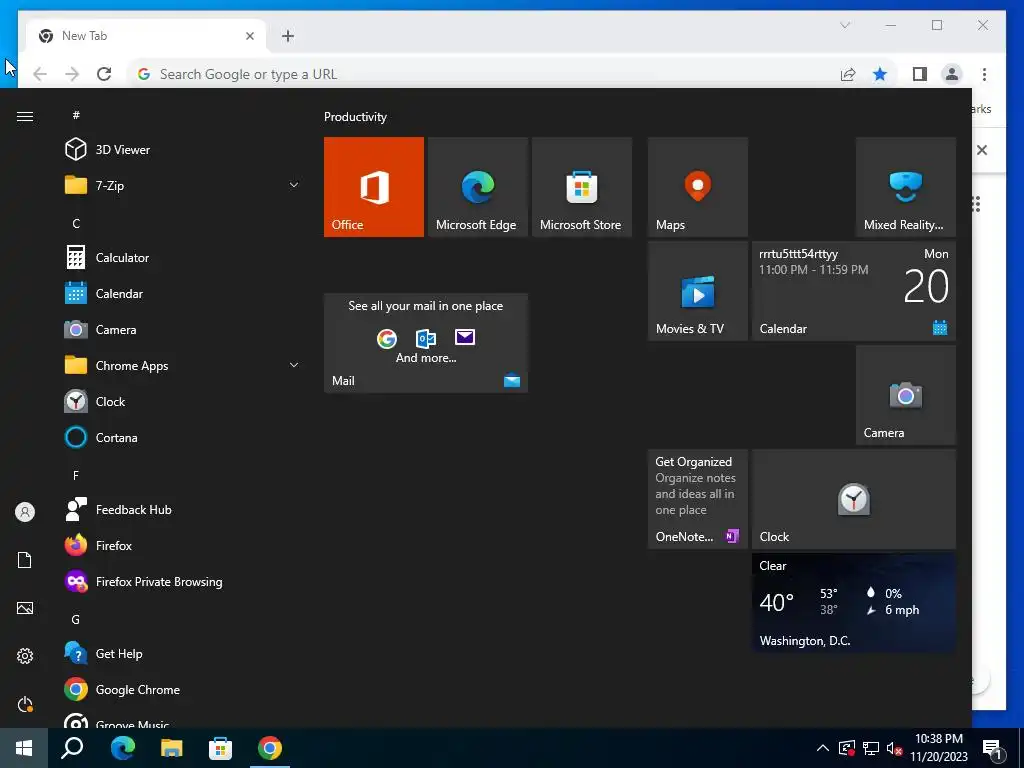
Task: Go back in Chrome
Action: pyautogui.click(x=40, y=74)
